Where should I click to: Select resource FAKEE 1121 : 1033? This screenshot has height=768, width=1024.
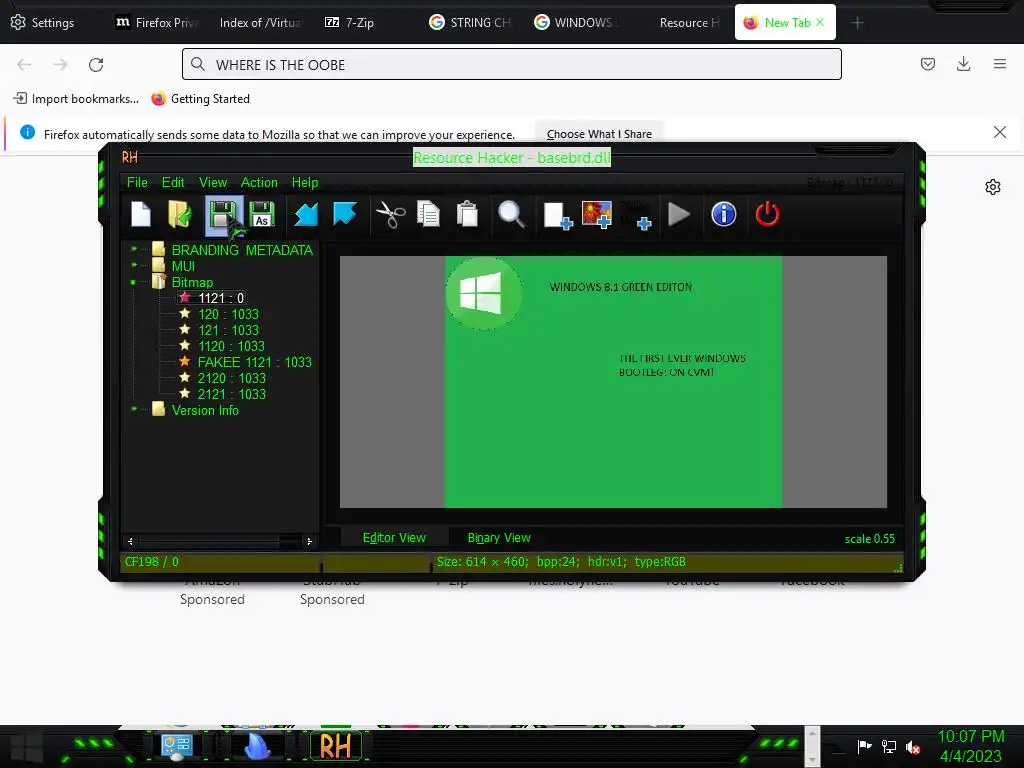(x=255, y=362)
